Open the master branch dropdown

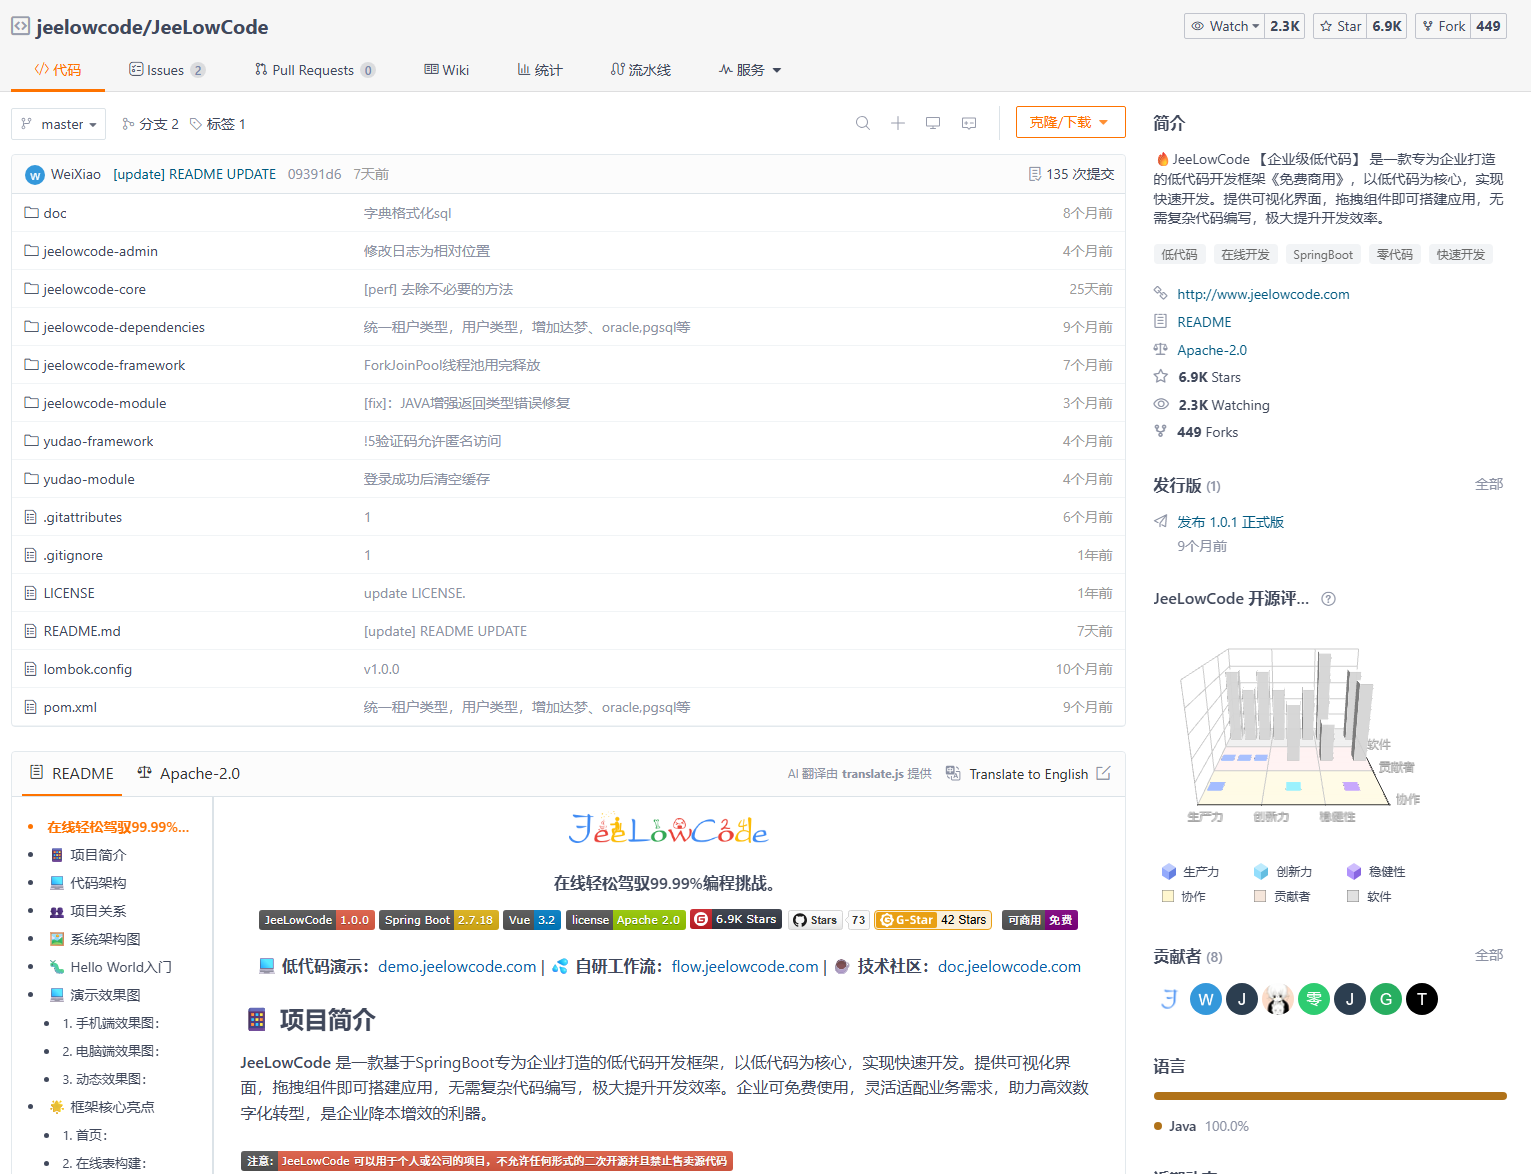pos(58,123)
